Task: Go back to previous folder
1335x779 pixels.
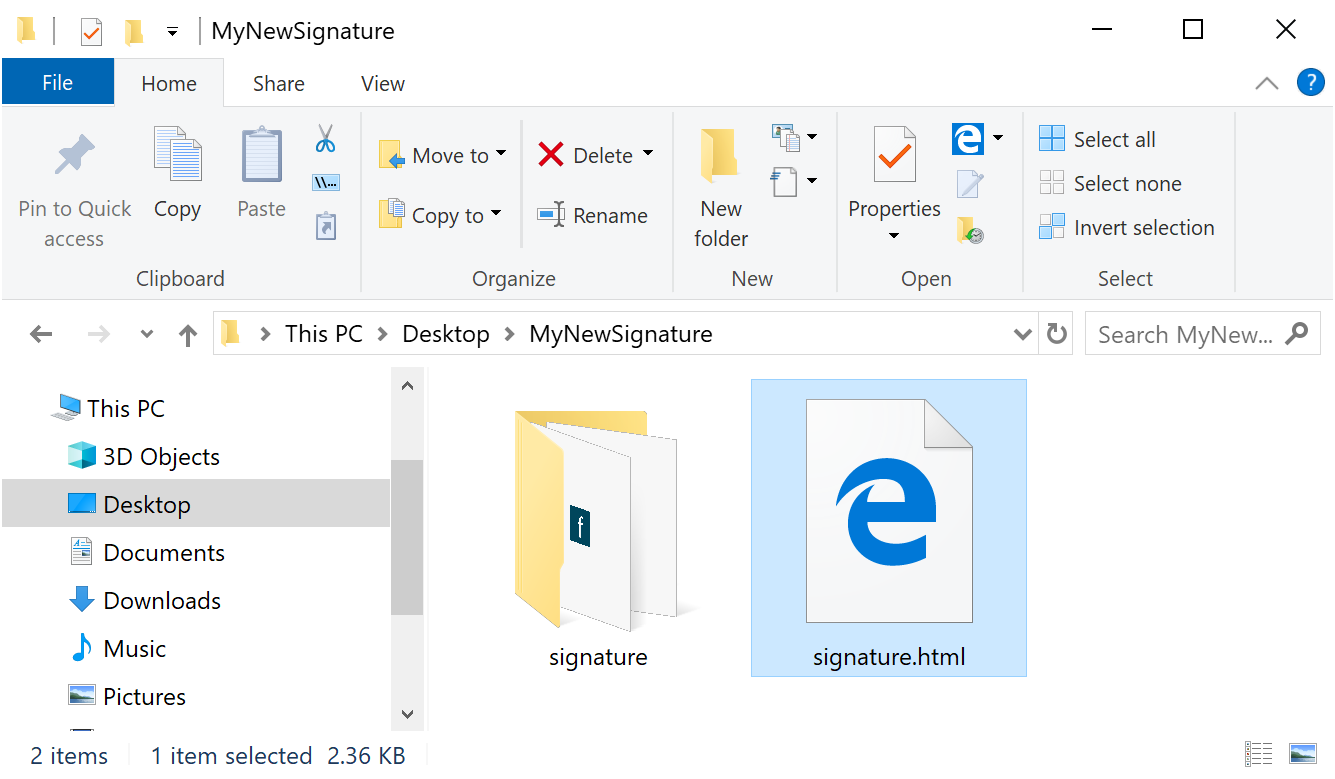Action: click(41, 334)
